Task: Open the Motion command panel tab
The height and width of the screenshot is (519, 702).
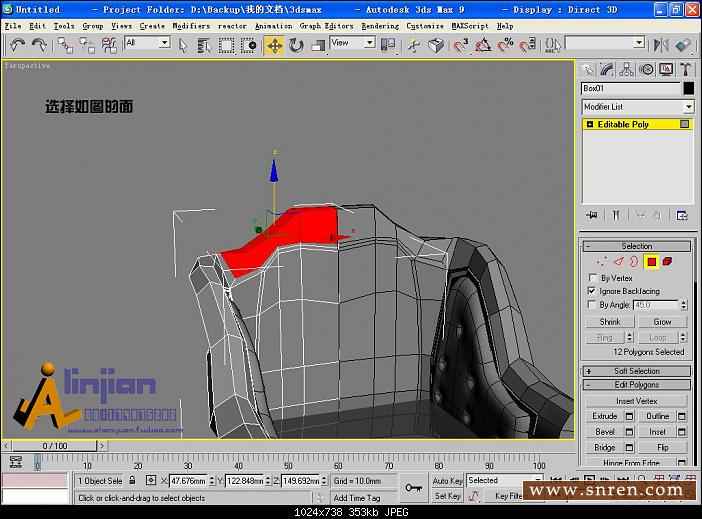Action: tap(646, 69)
